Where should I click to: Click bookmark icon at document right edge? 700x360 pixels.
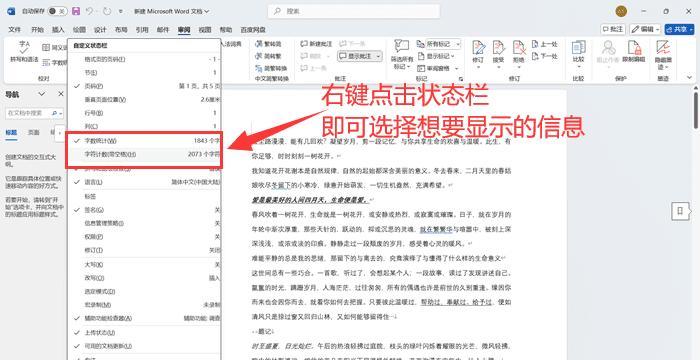680,211
